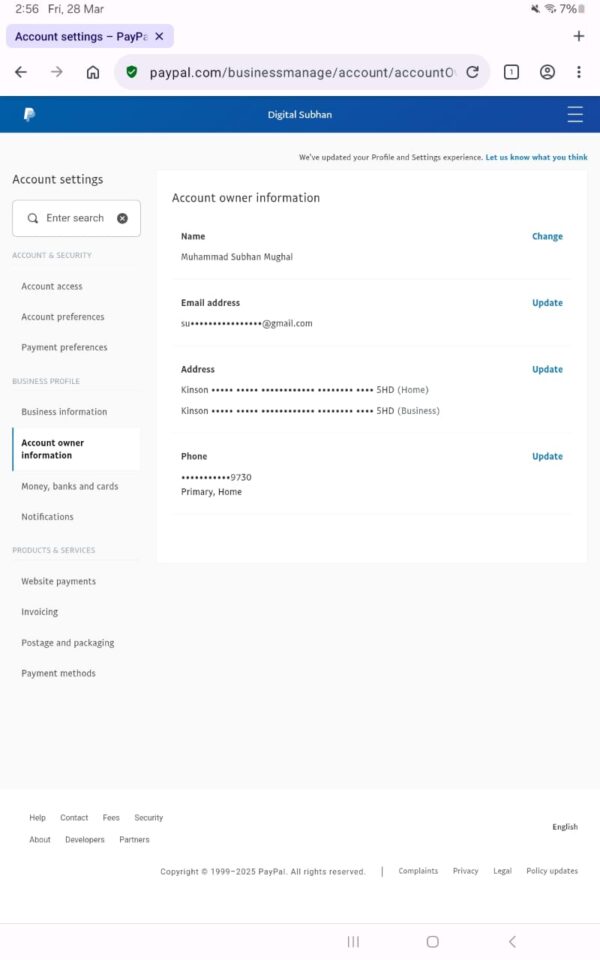Go to browser home page
Screen dimensions: 600x960
pyautogui.click(x=93, y=72)
